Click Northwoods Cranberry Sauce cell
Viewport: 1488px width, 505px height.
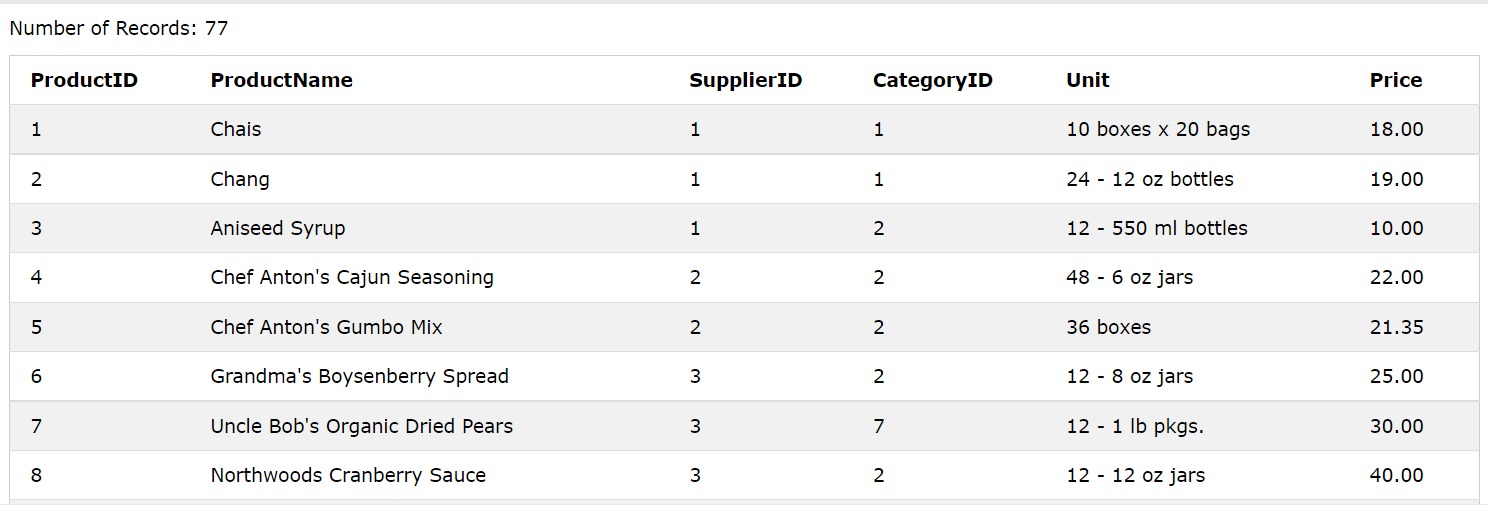[x=348, y=475]
